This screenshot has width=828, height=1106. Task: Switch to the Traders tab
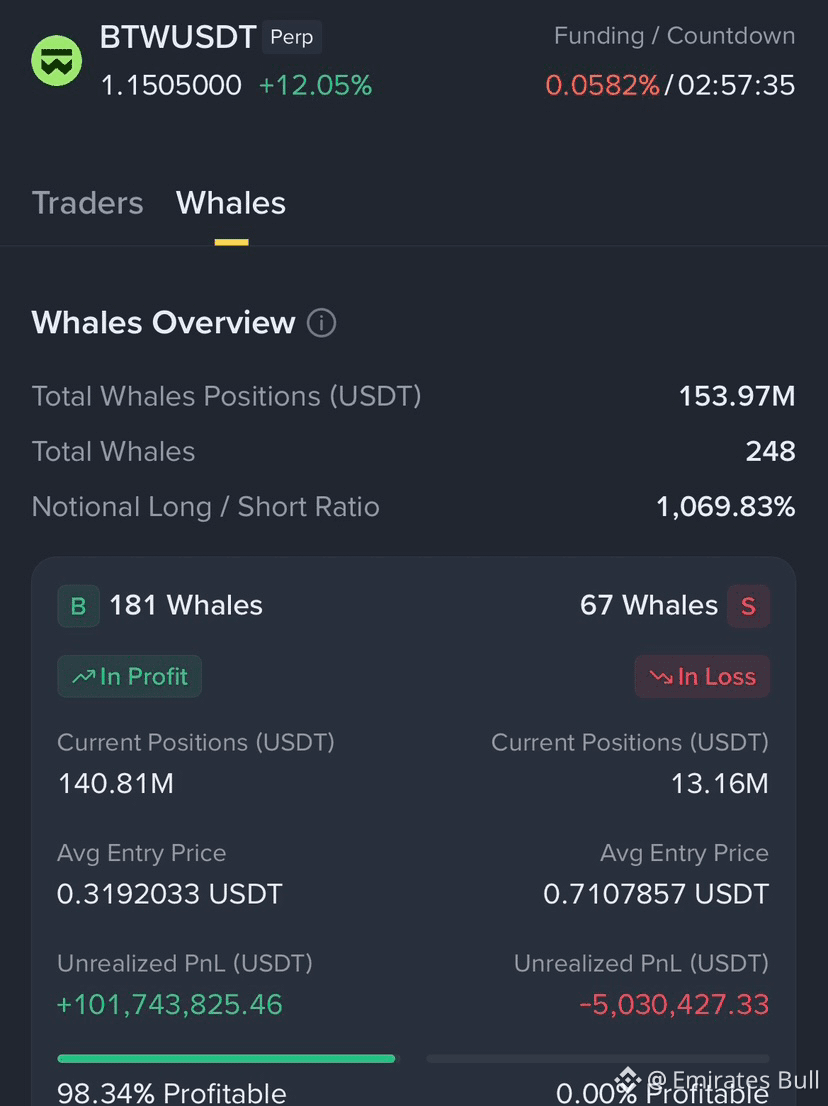(87, 203)
